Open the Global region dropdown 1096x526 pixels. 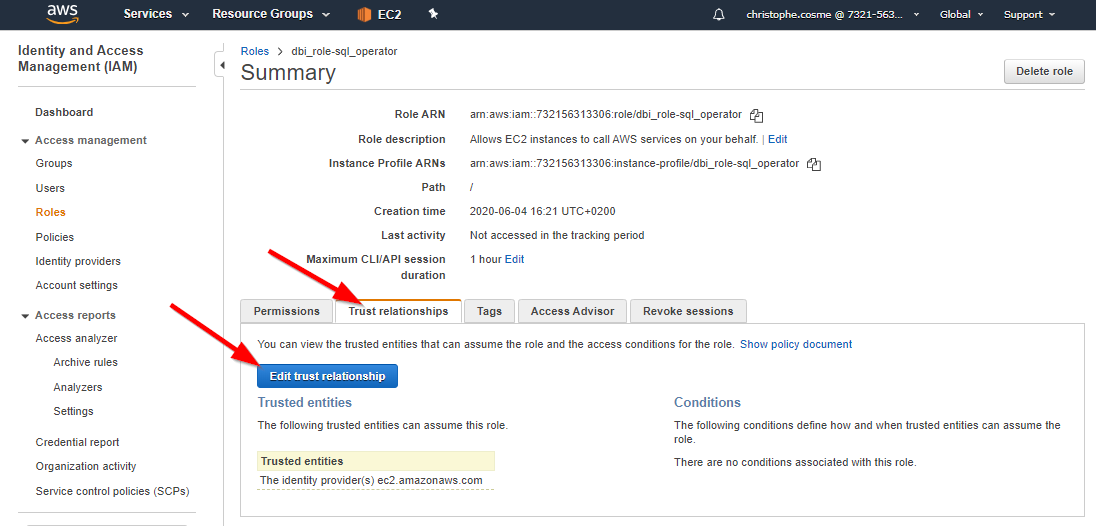coord(961,15)
